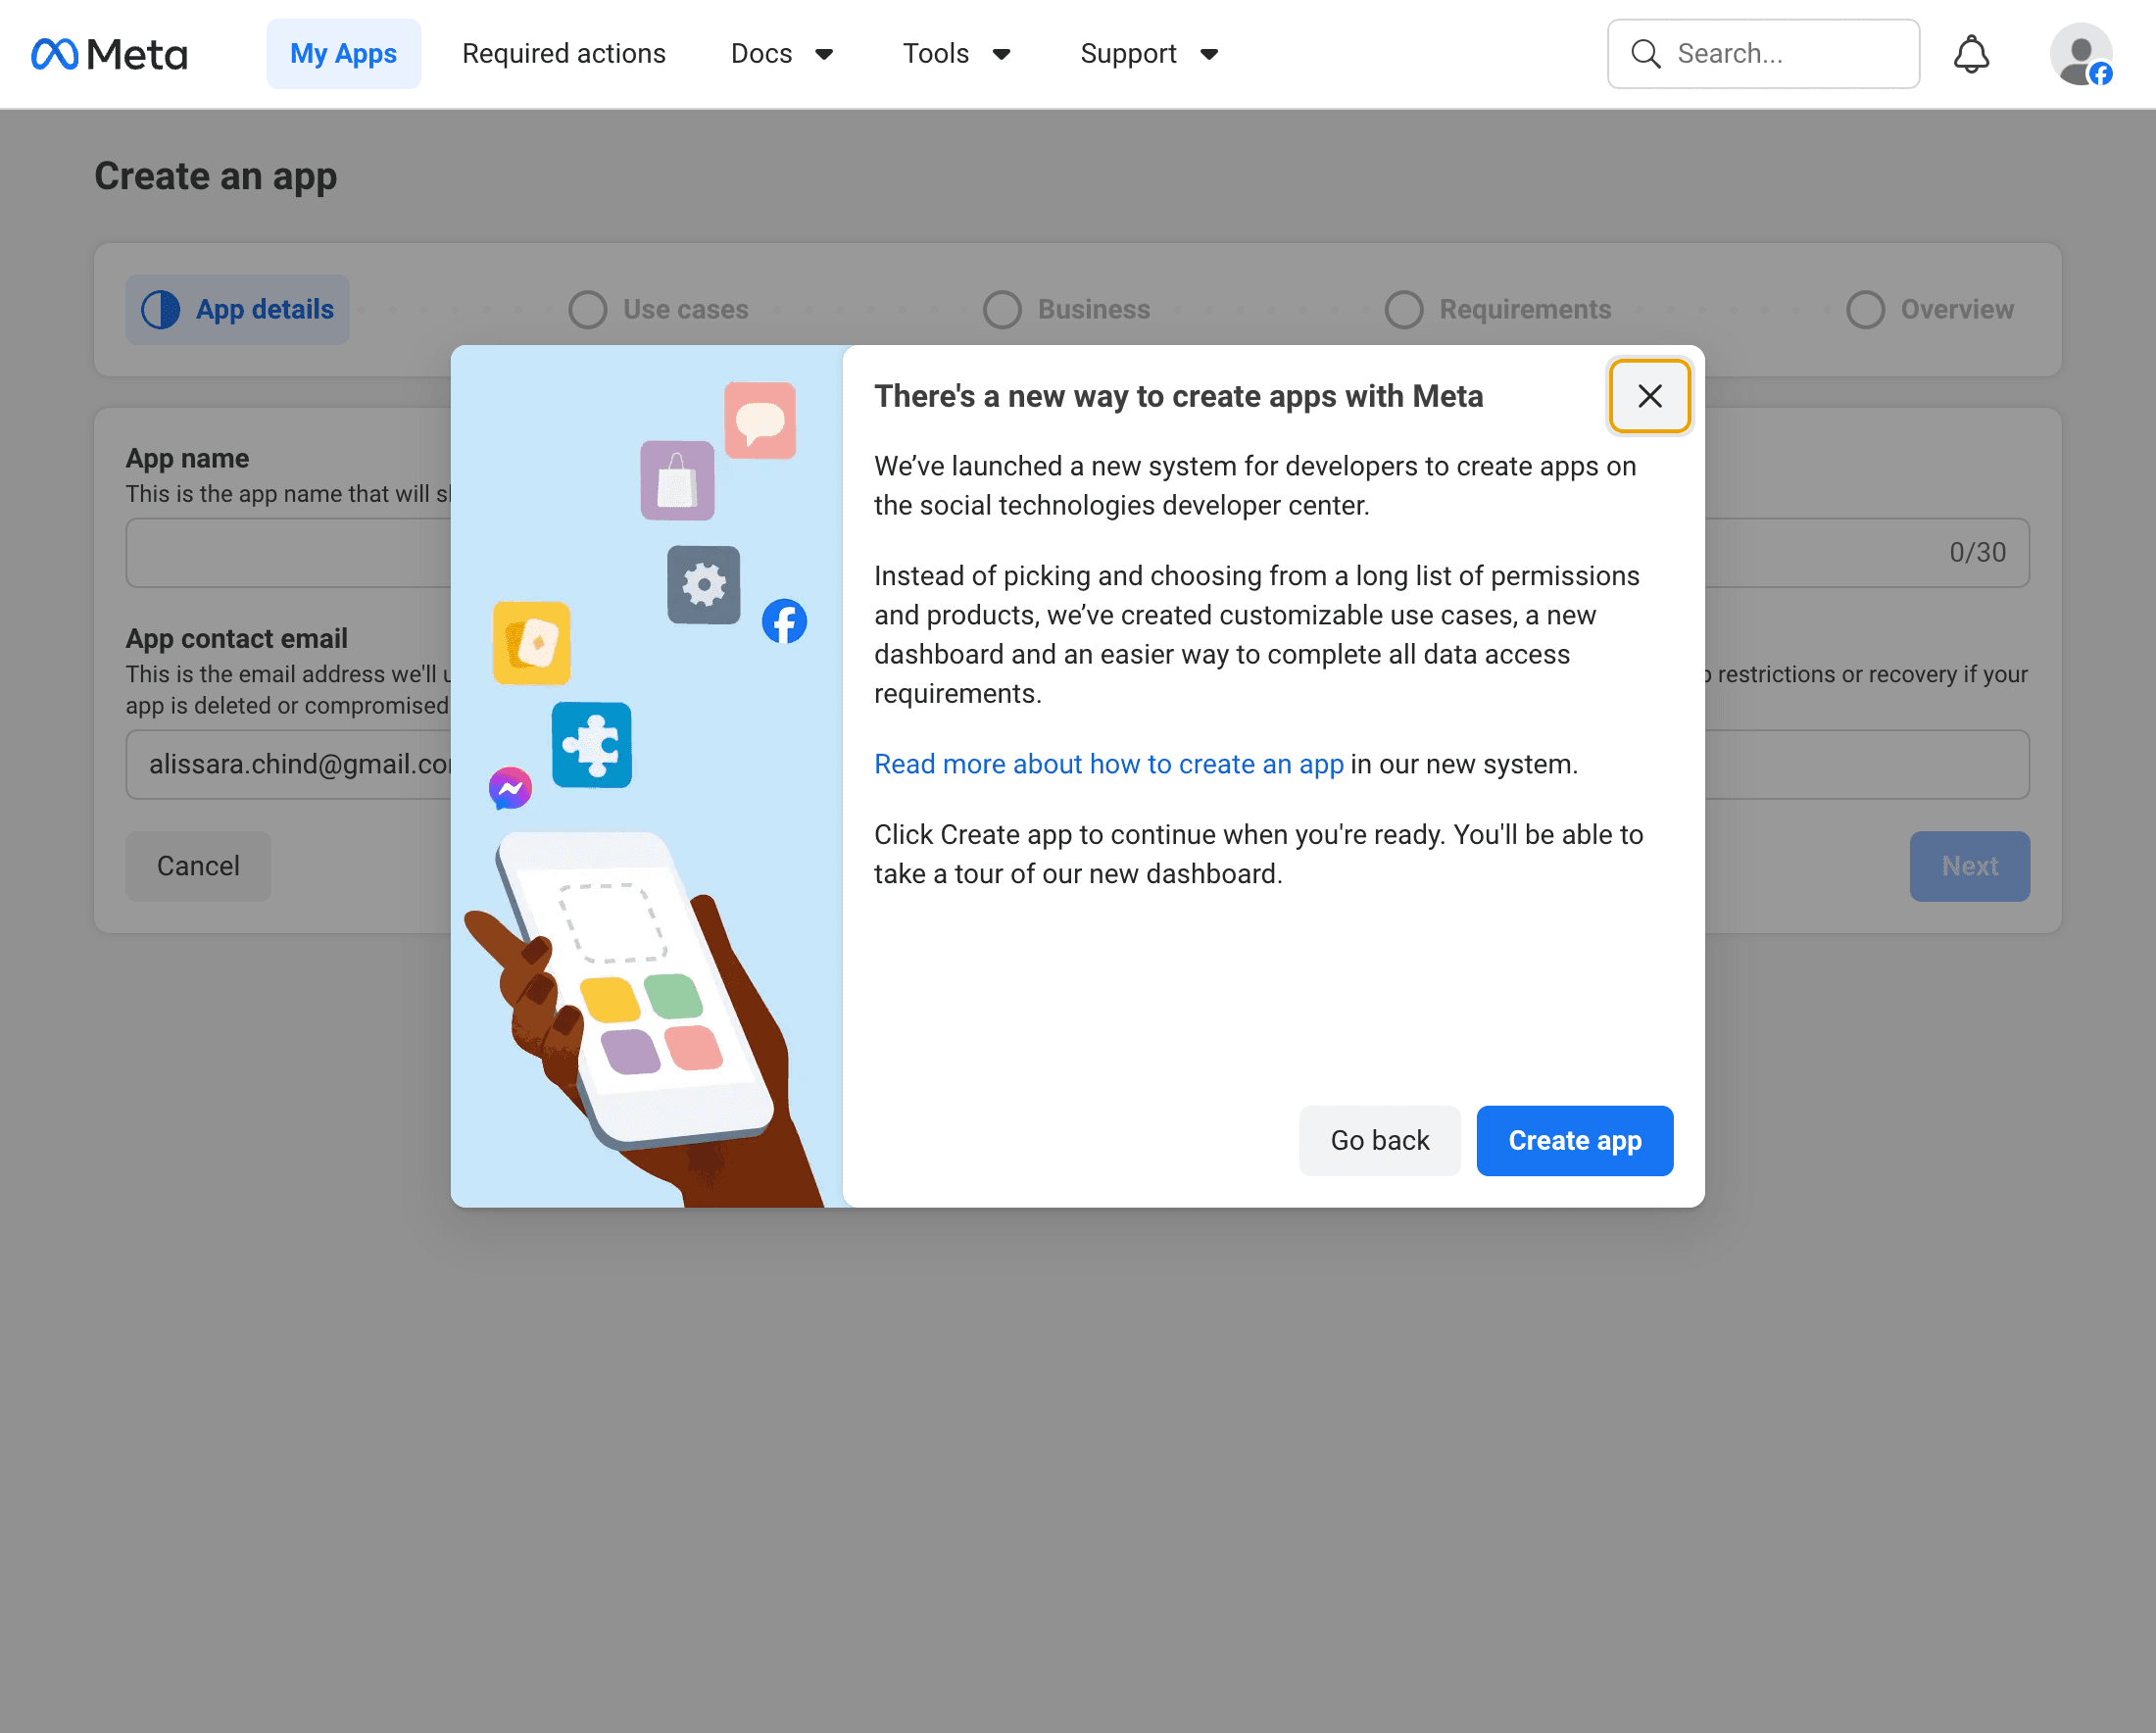
Task: Expand the Tools dropdown
Action: click(x=956, y=54)
